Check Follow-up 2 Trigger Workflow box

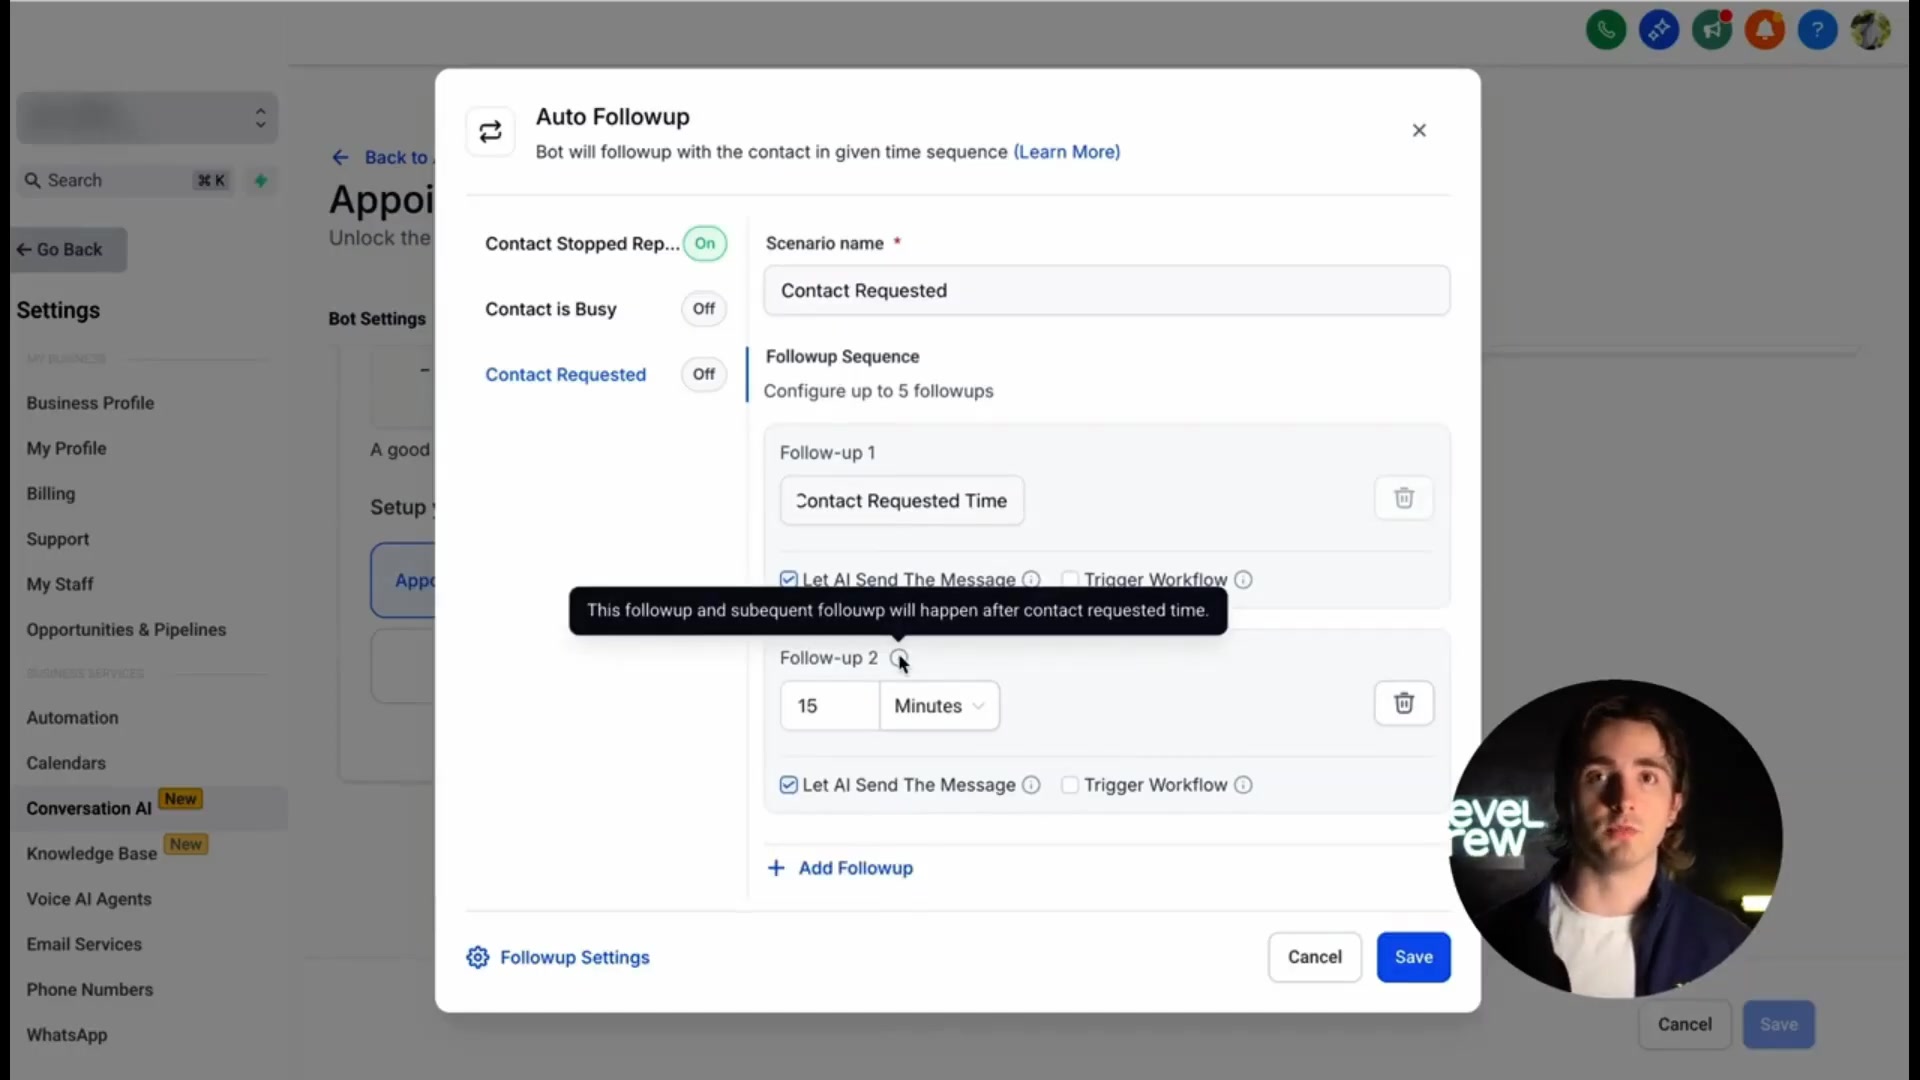tap(1070, 785)
